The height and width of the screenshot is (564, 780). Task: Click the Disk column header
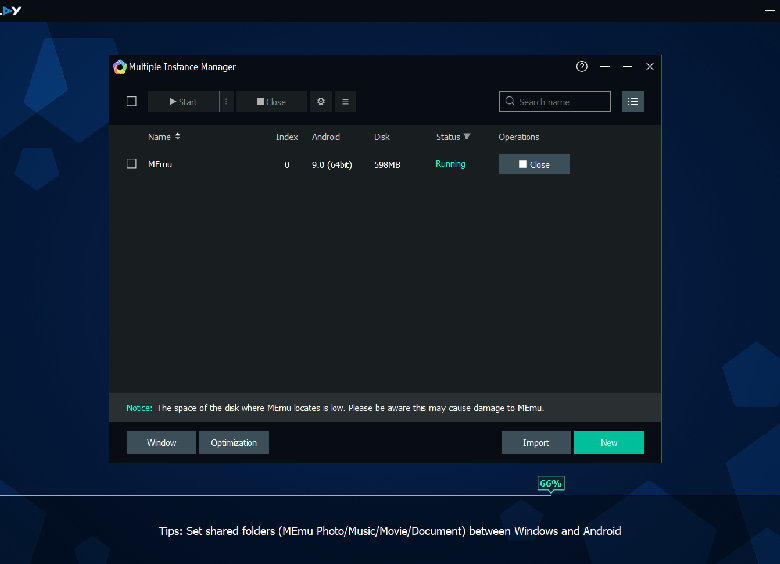[382, 137]
